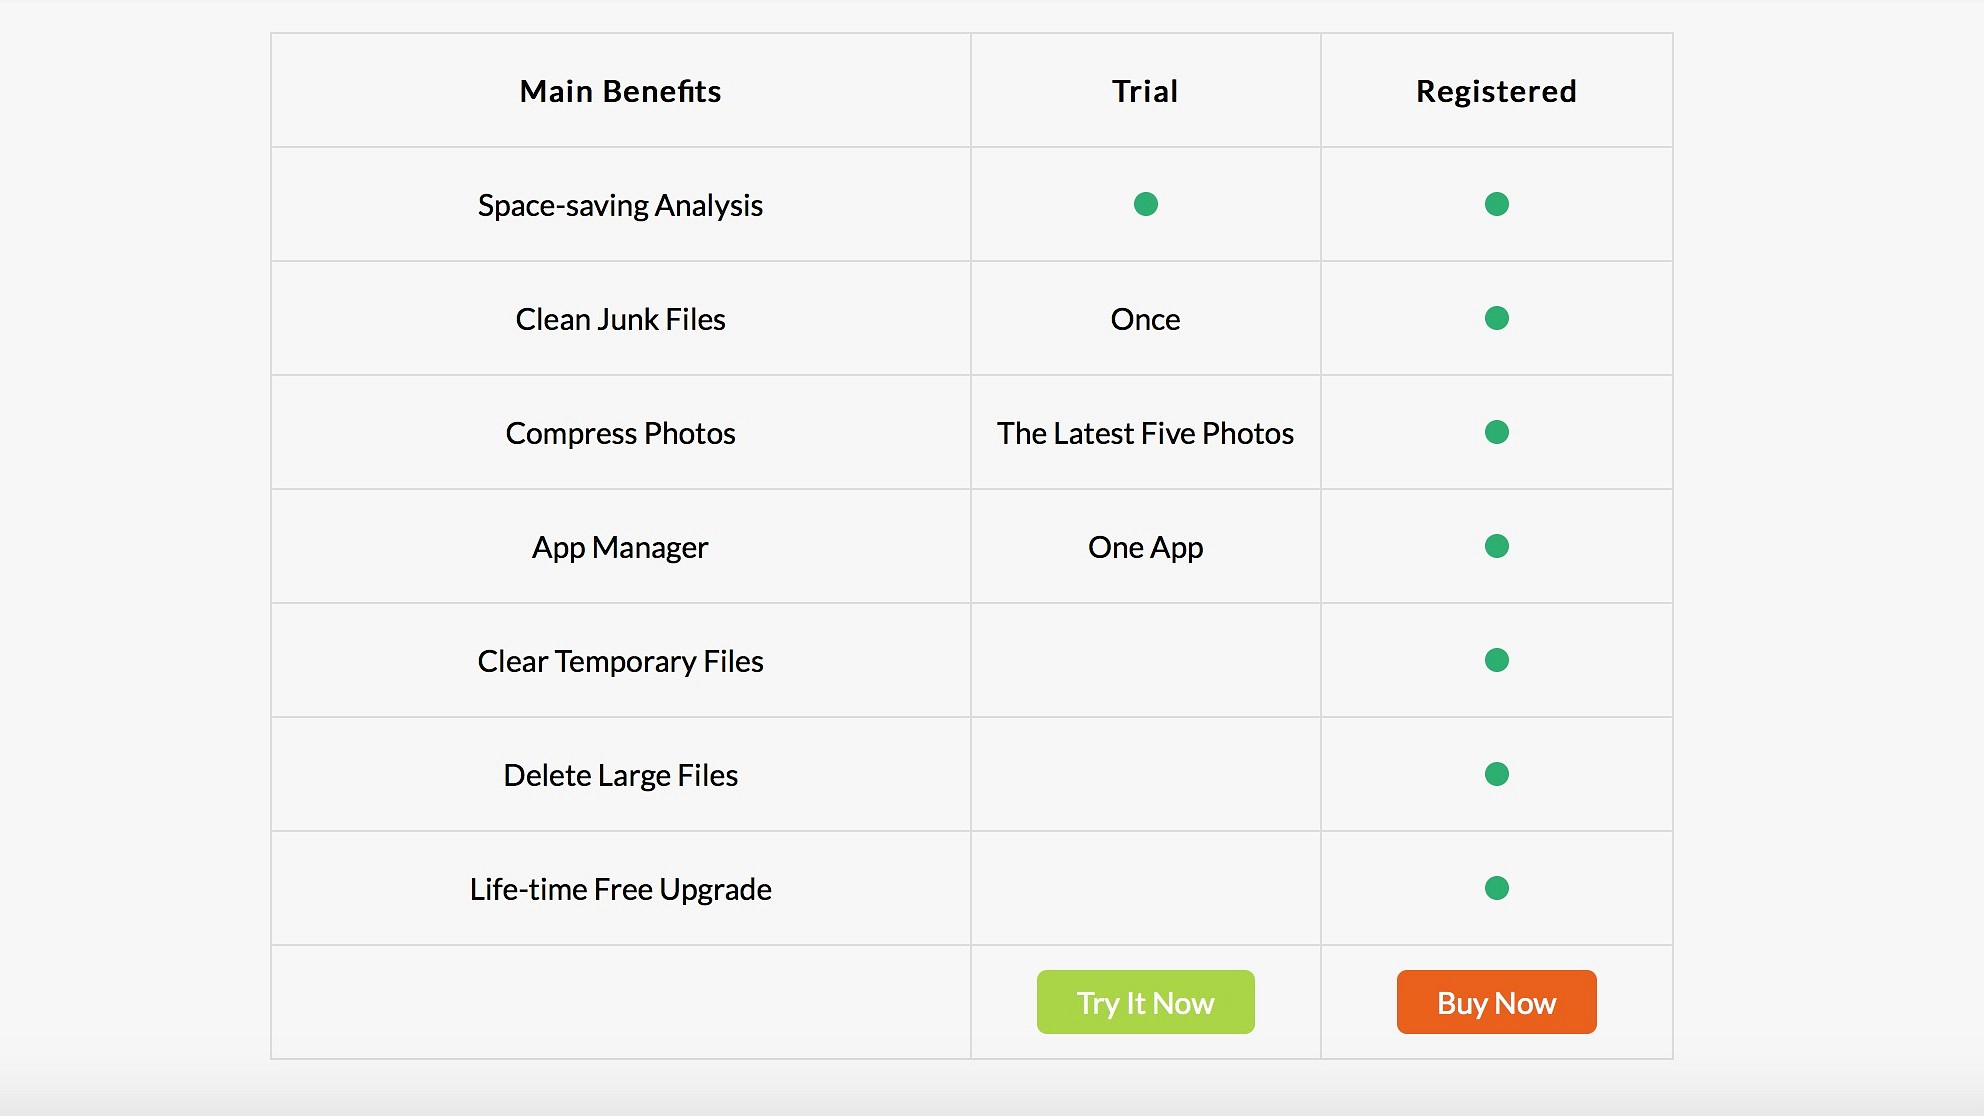The height and width of the screenshot is (1116, 1984).
Task: Click Registered dot in App Manager row
Action: tap(1496, 546)
